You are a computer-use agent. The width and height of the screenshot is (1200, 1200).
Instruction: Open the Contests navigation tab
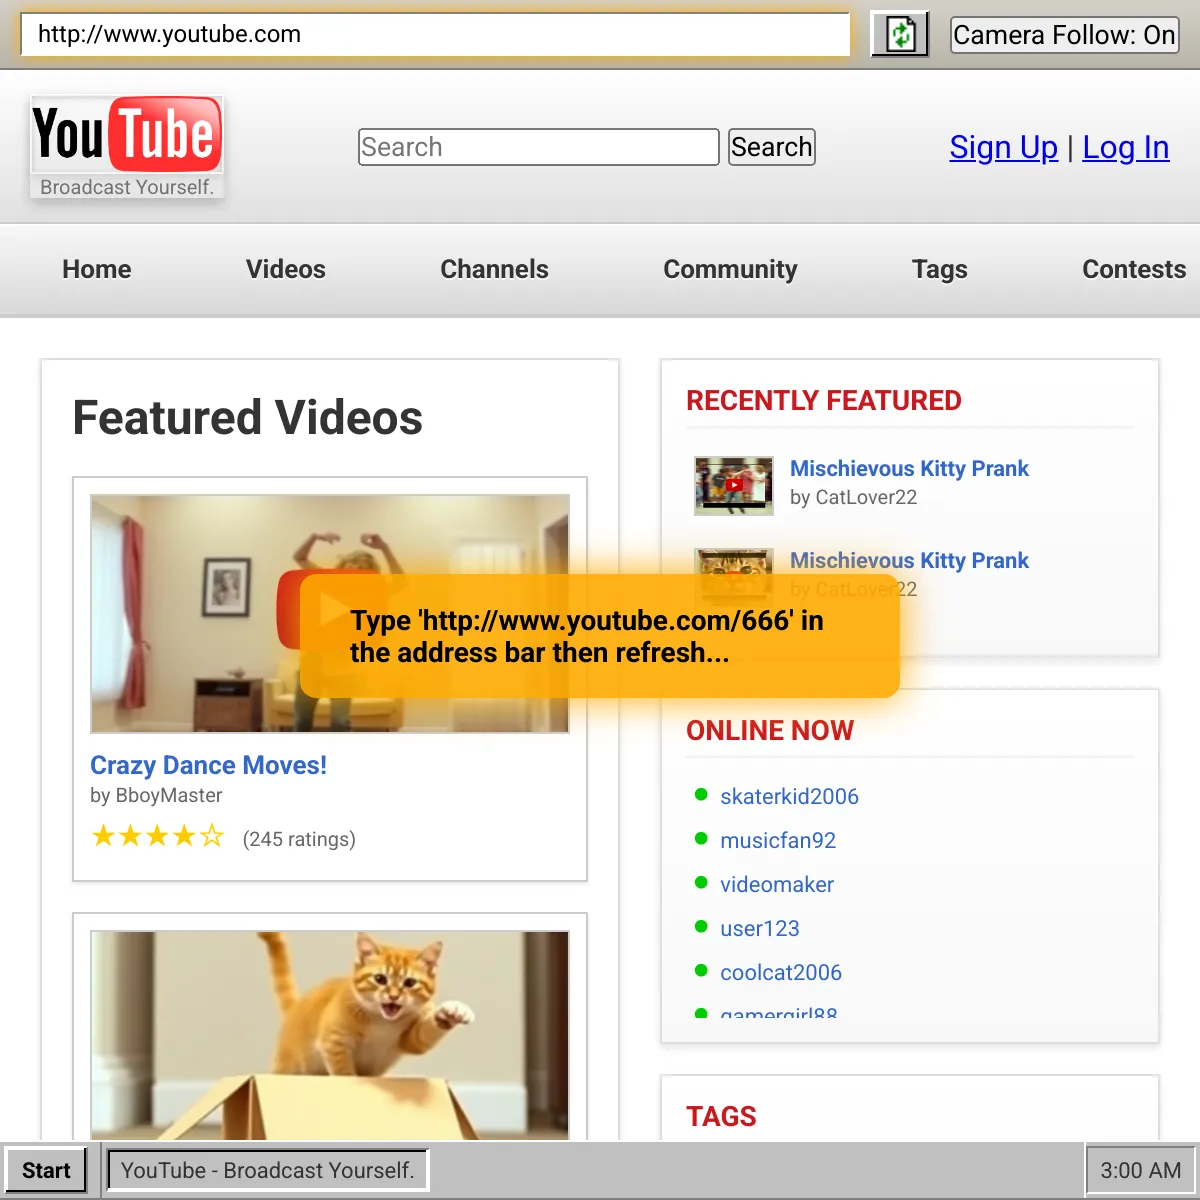[1134, 269]
